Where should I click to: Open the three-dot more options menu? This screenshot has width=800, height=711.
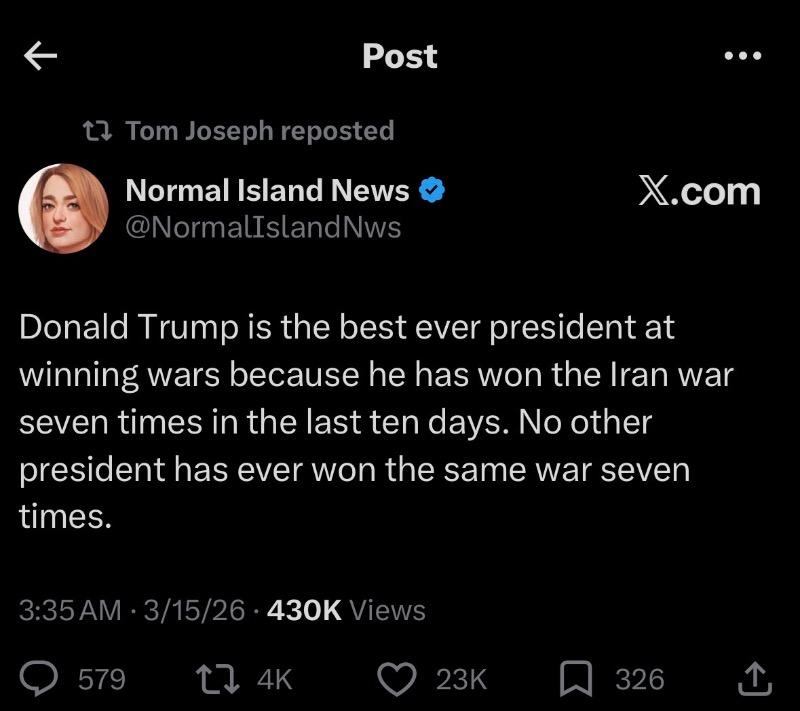(x=743, y=56)
